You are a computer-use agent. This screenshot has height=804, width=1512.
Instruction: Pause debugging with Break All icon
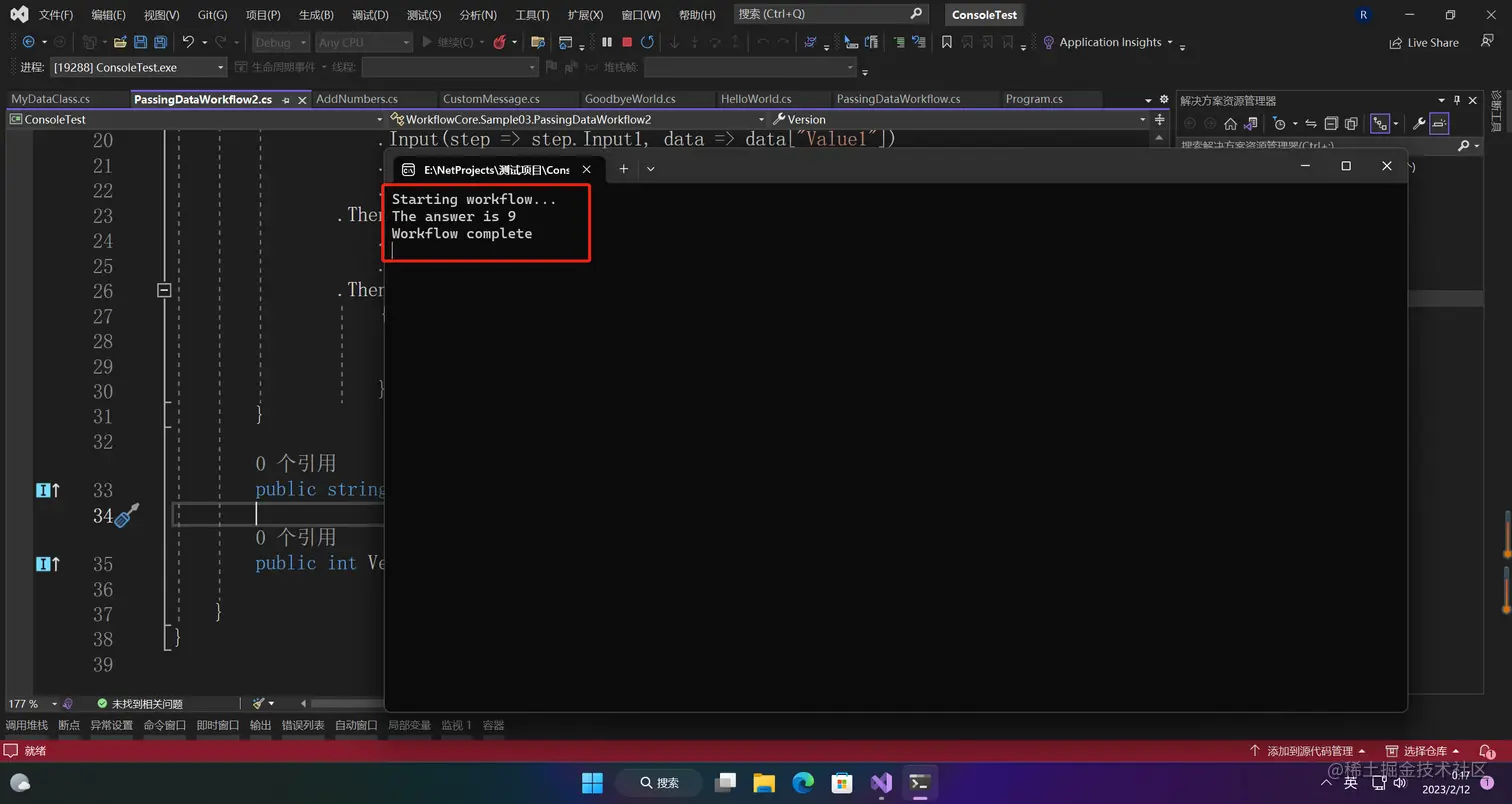pyautogui.click(x=607, y=42)
